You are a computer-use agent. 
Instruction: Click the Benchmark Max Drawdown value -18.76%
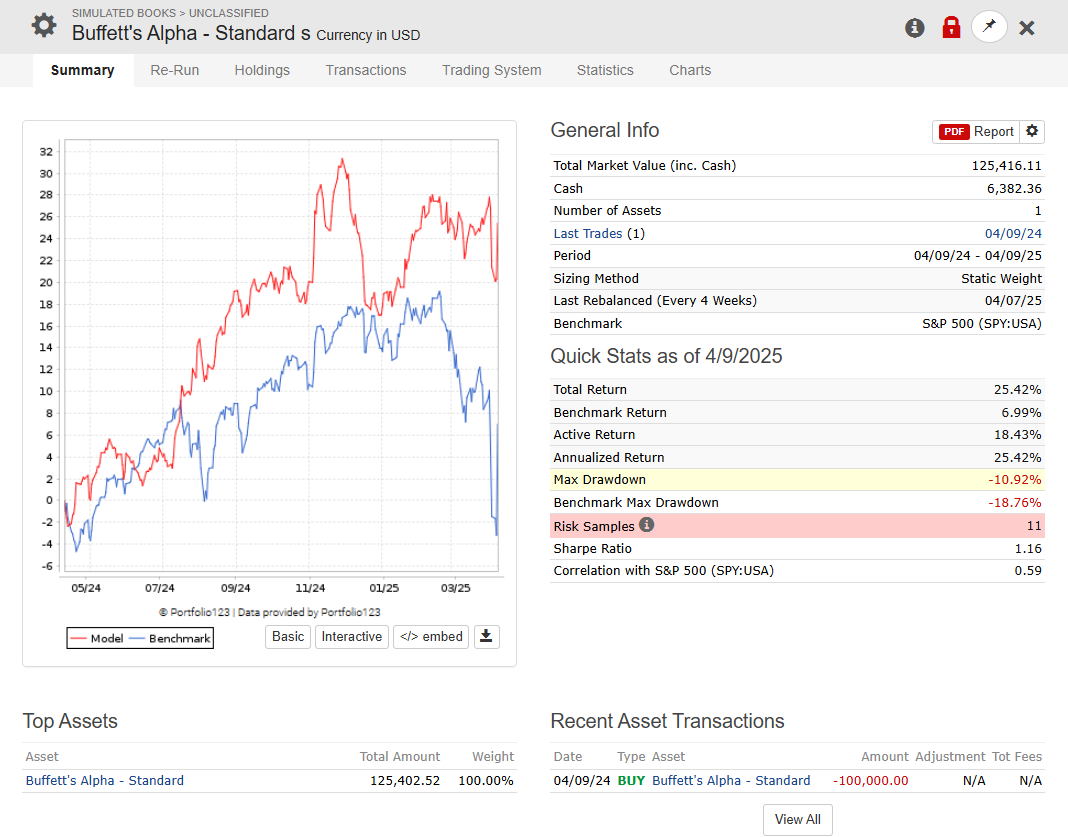(x=1014, y=503)
